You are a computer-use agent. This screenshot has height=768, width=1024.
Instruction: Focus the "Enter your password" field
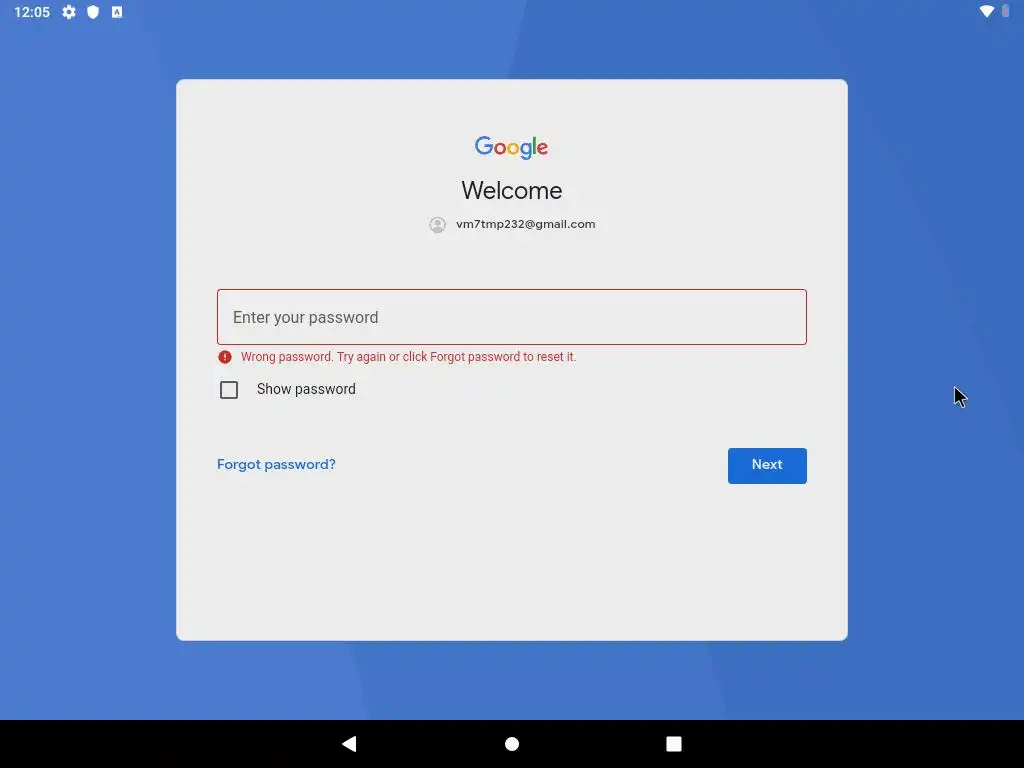click(512, 317)
